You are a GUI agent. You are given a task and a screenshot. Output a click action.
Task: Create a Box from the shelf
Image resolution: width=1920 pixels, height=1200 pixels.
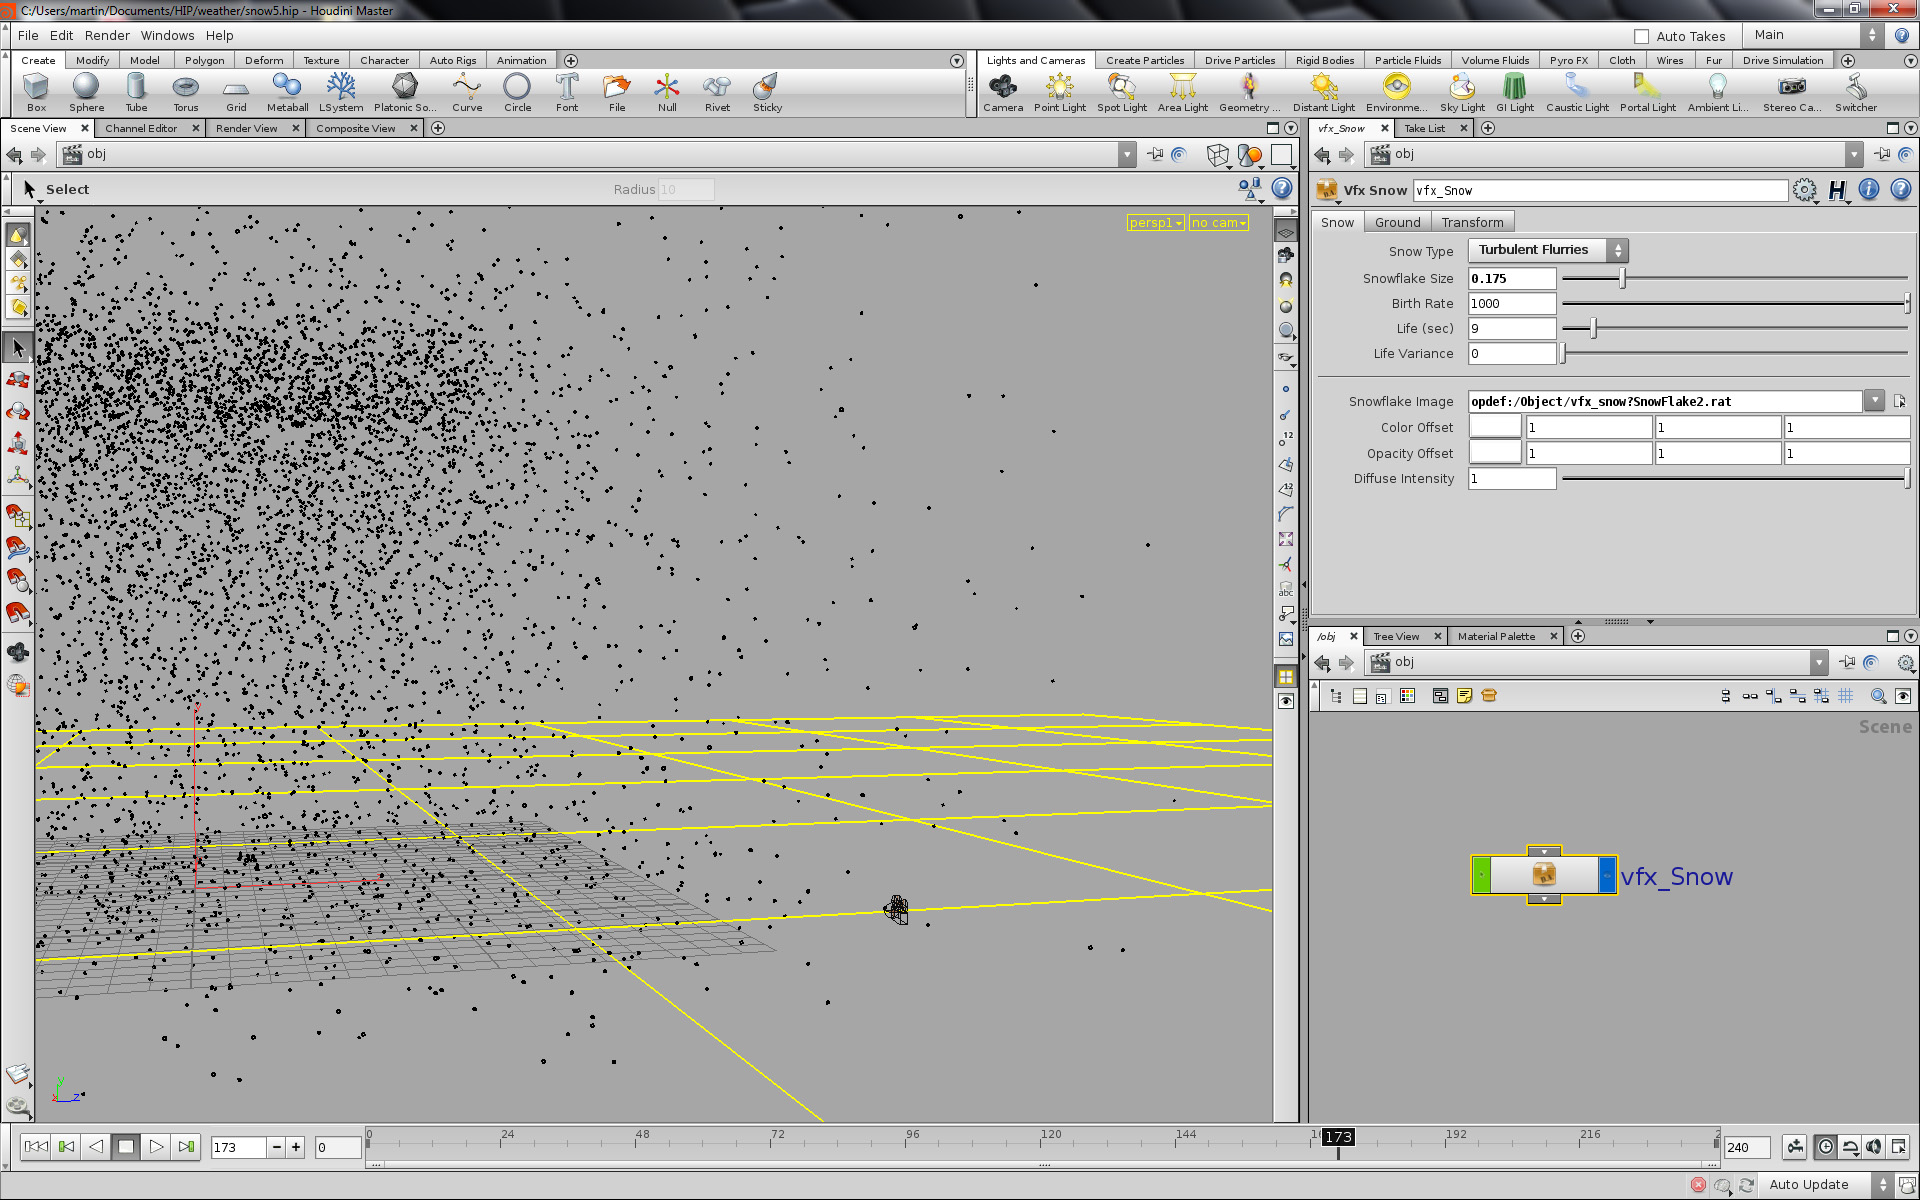pos(36,92)
